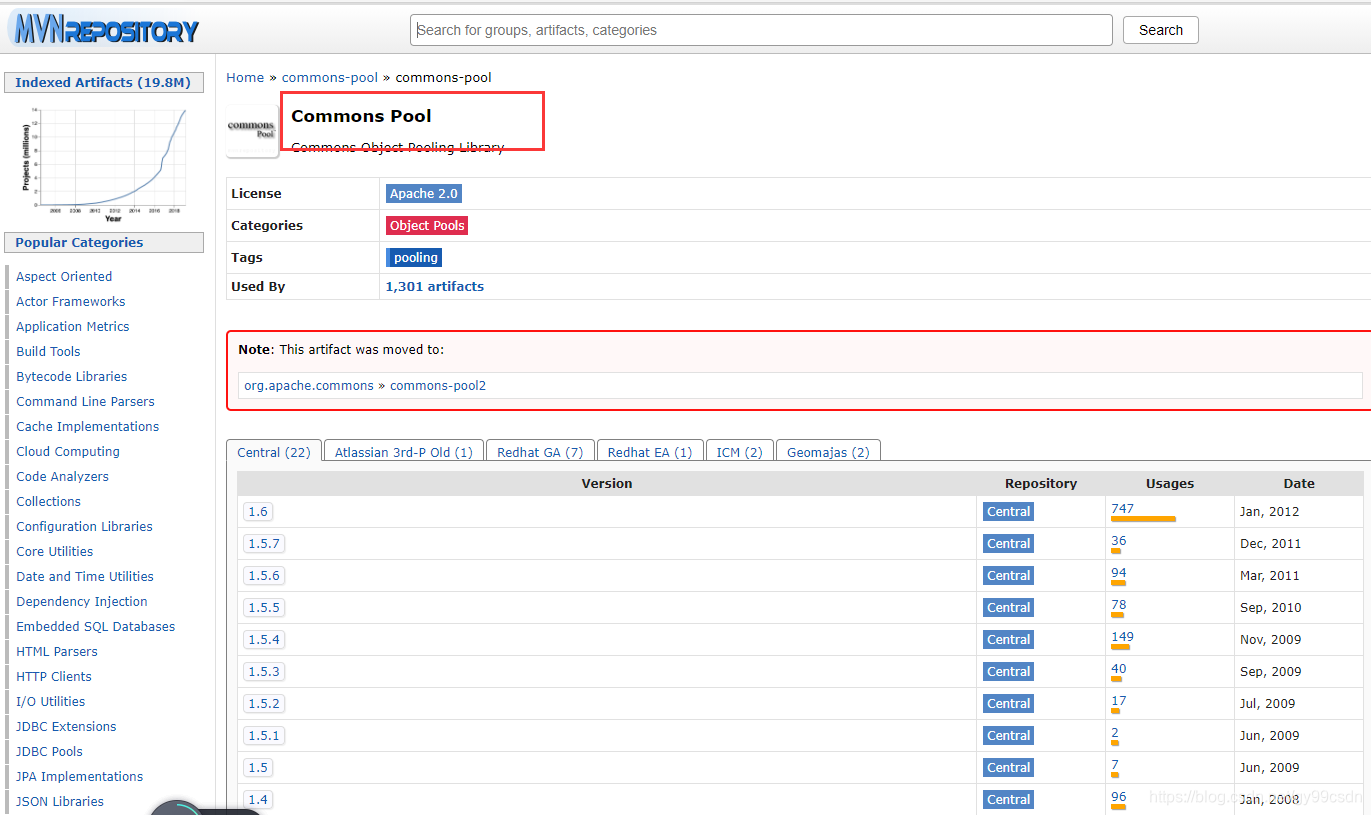This screenshot has height=815, width=1371.
Task: Click the Search button
Action: 1160,30
